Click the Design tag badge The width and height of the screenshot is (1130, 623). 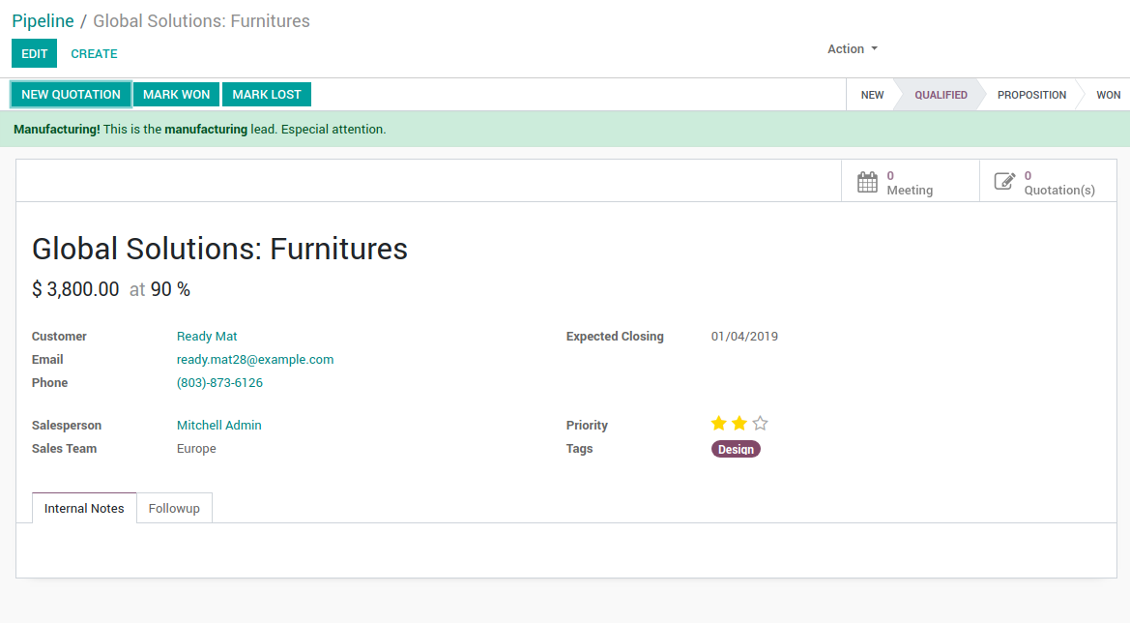pyautogui.click(x=736, y=449)
